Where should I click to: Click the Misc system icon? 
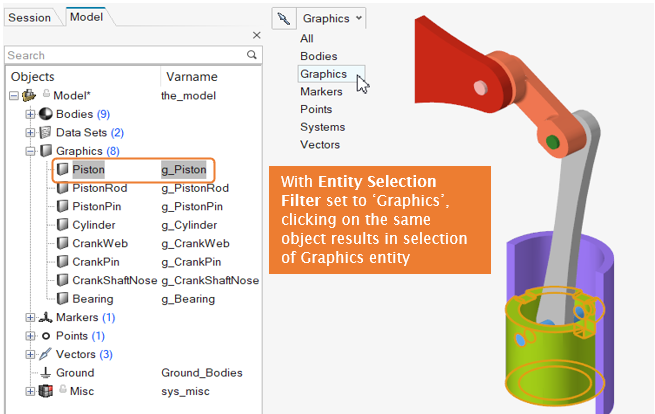click(x=45, y=390)
